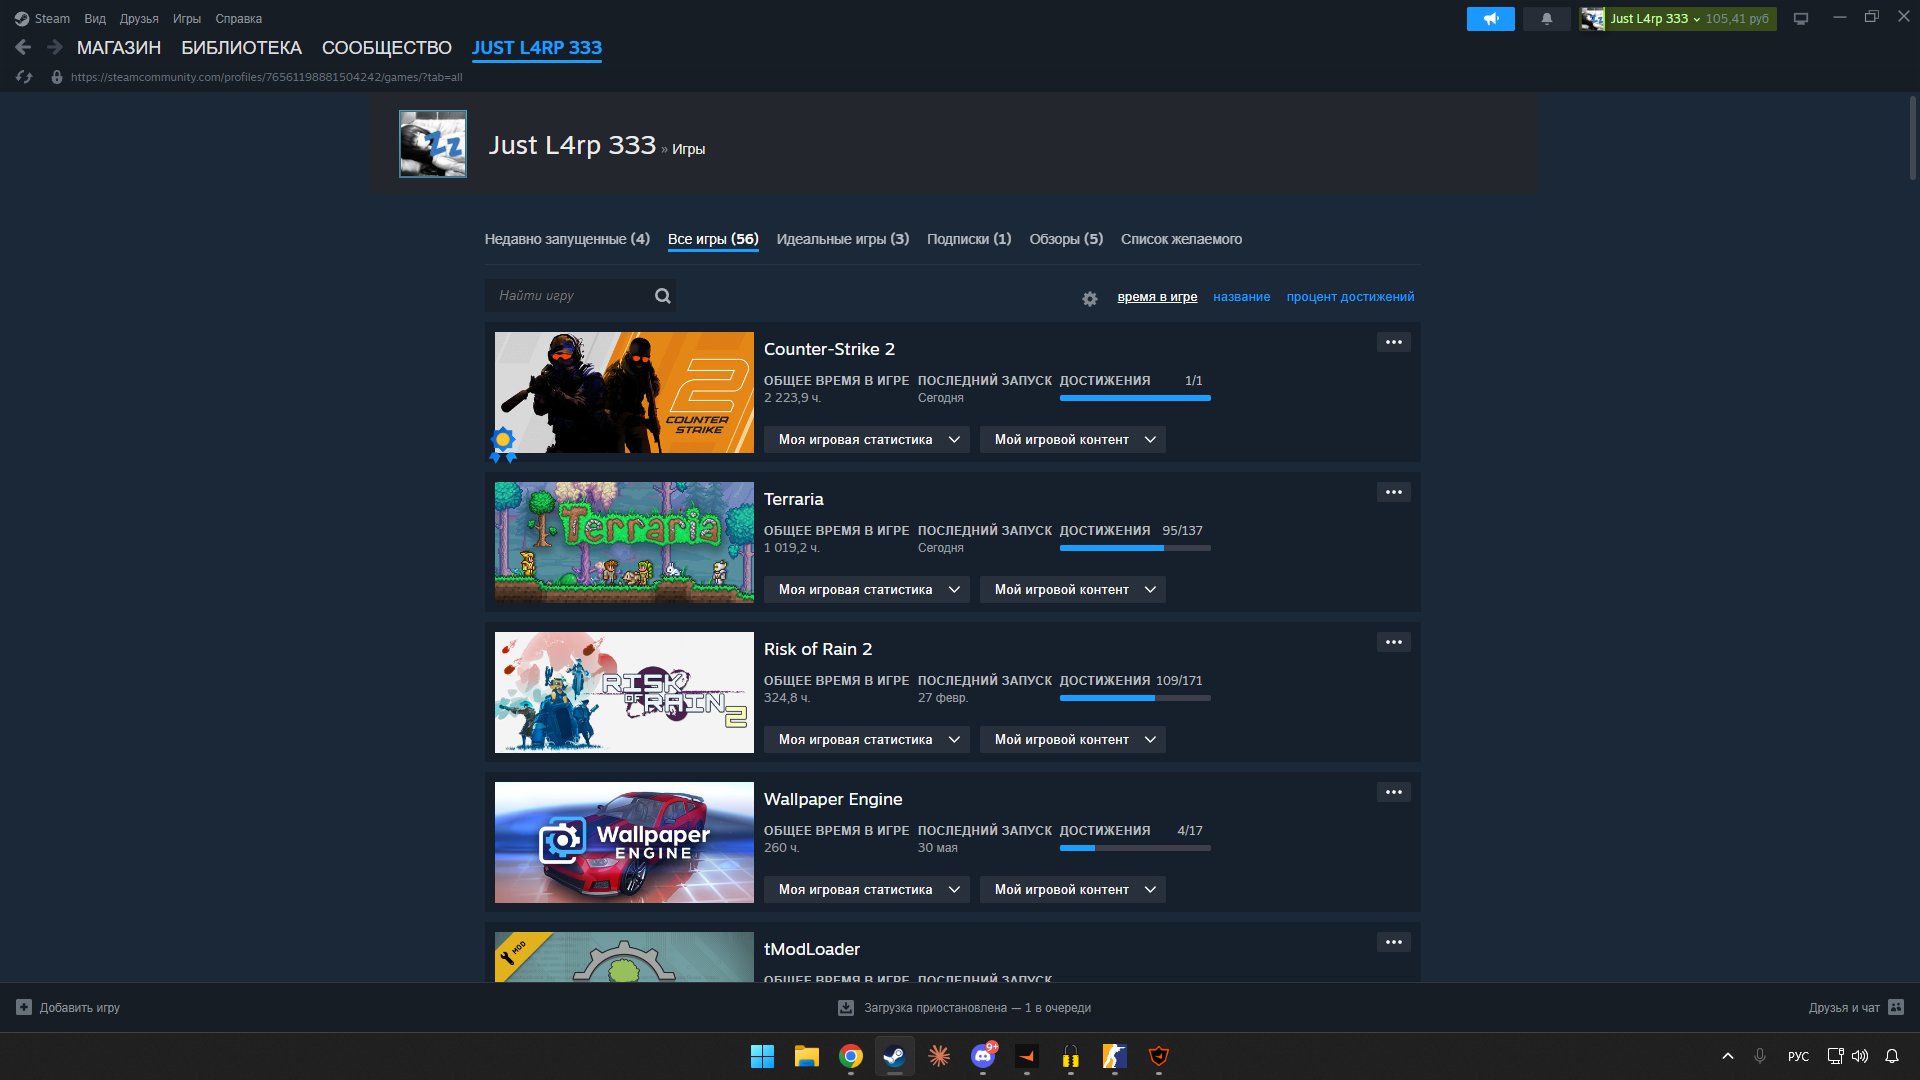This screenshot has height=1080, width=1920.
Task: Open the Windows Start button
Action: (762, 1056)
